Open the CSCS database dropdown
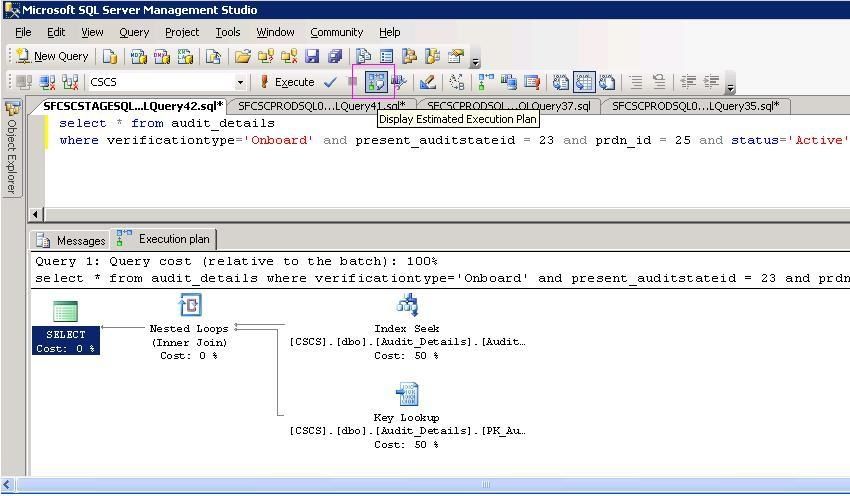Screen dimensions: 850x496 click(x=240, y=82)
